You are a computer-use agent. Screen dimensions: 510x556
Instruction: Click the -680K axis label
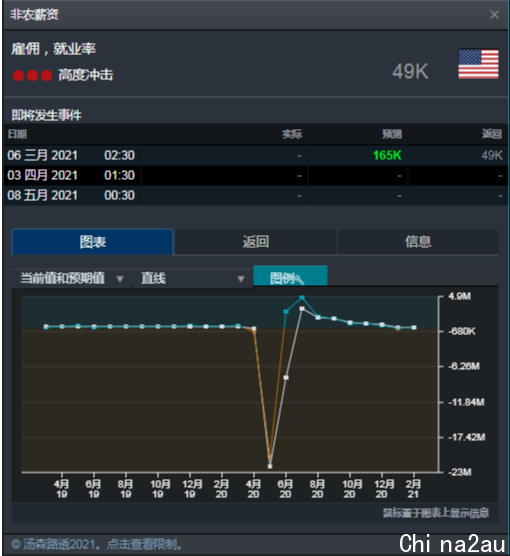462,332
